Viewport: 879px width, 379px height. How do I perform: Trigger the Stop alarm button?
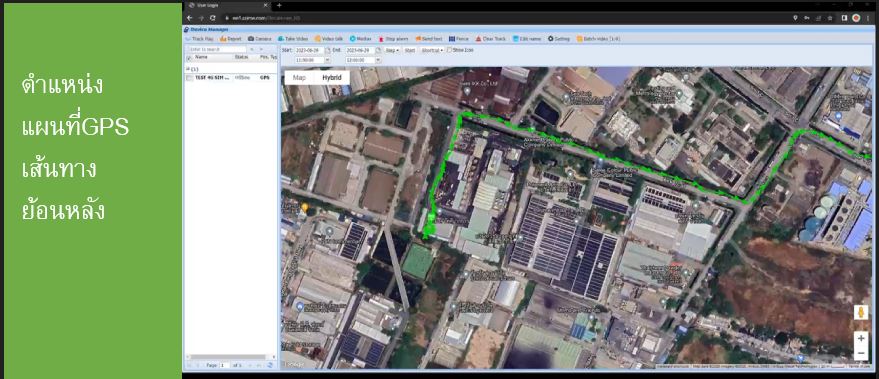393,39
